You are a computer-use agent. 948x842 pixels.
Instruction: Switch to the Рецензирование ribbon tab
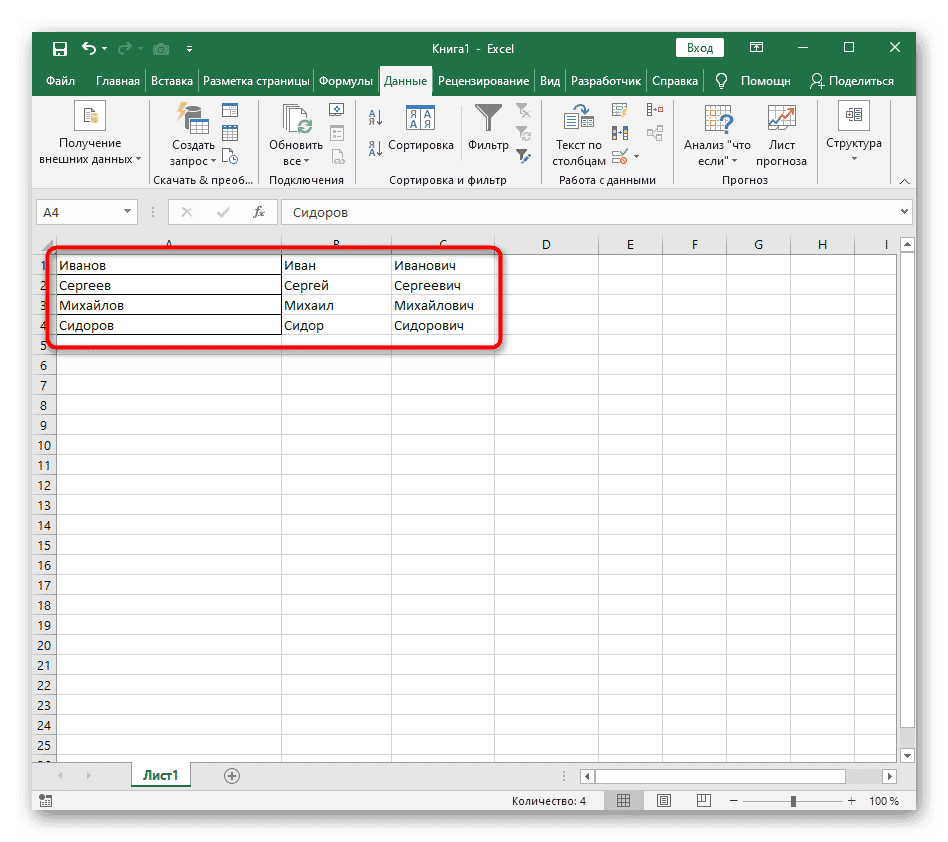tap(484, 81)
